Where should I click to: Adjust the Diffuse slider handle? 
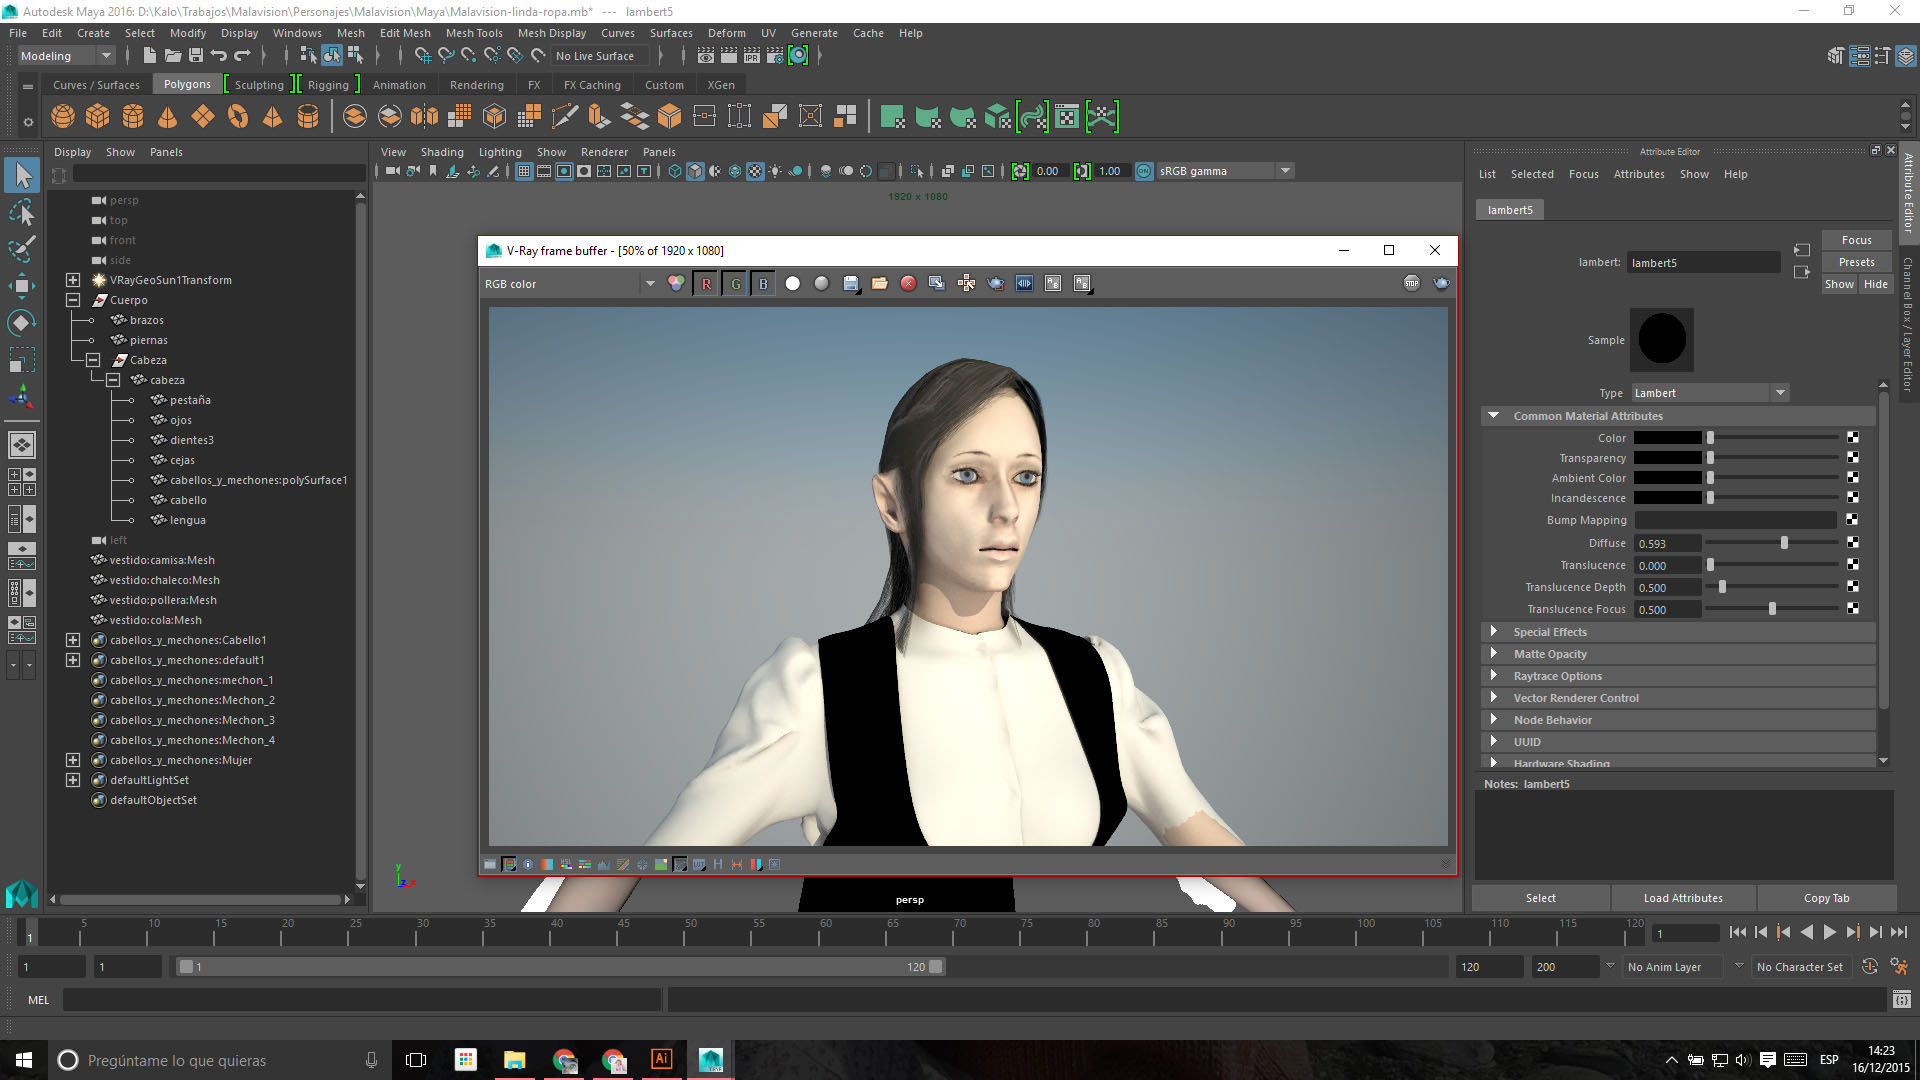tap(1784, 543)
